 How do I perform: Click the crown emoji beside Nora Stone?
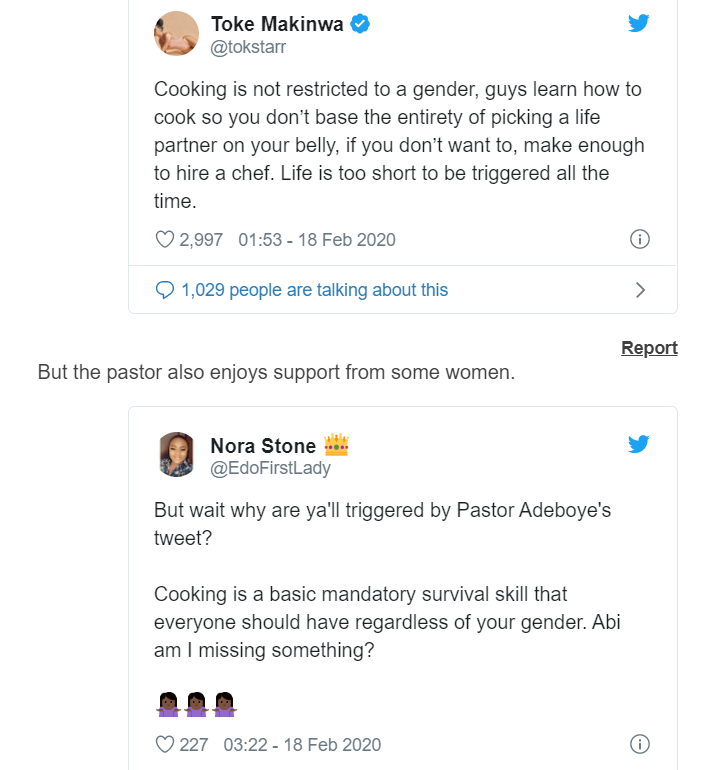336,445
